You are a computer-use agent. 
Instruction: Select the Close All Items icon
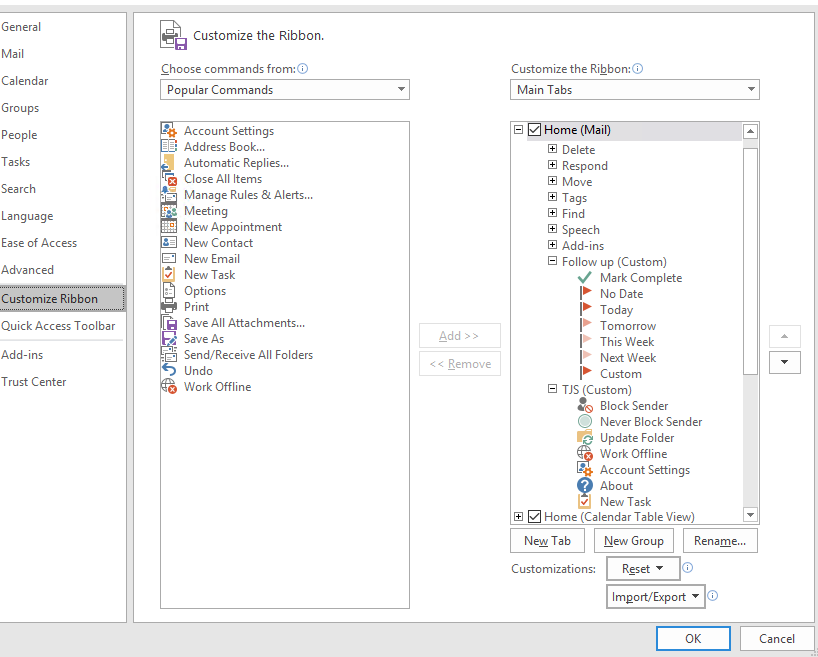tap(169, 178)
